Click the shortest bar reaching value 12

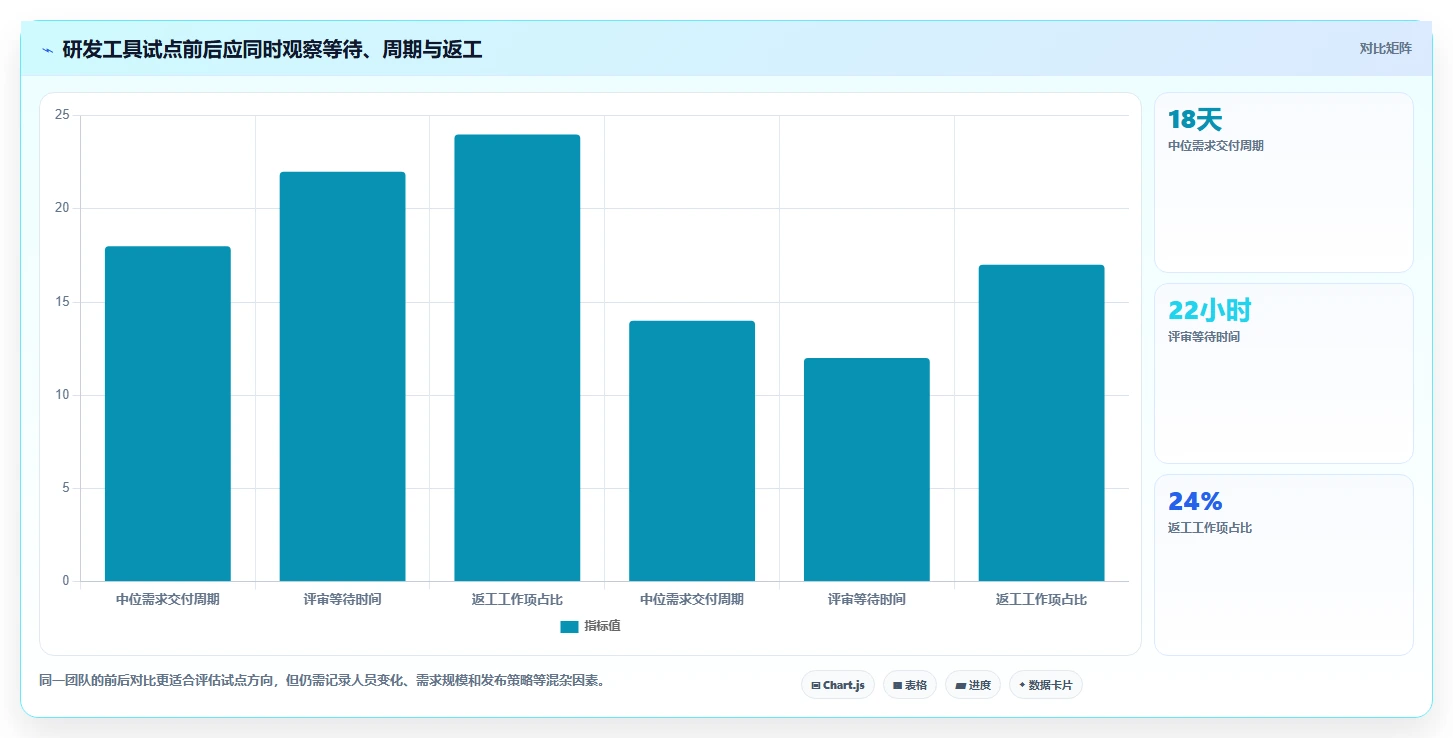867,469
